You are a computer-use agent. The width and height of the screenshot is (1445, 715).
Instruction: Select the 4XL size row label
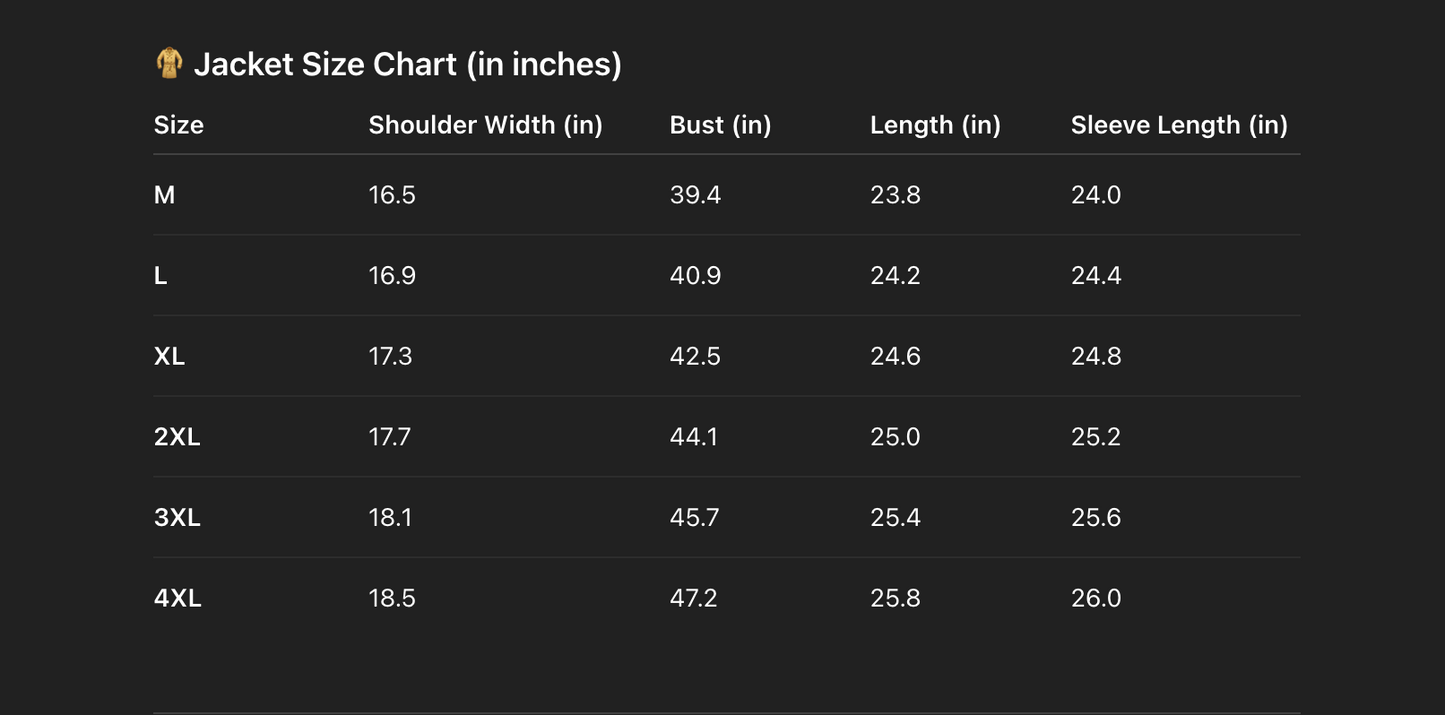click(x=178, y=598)
